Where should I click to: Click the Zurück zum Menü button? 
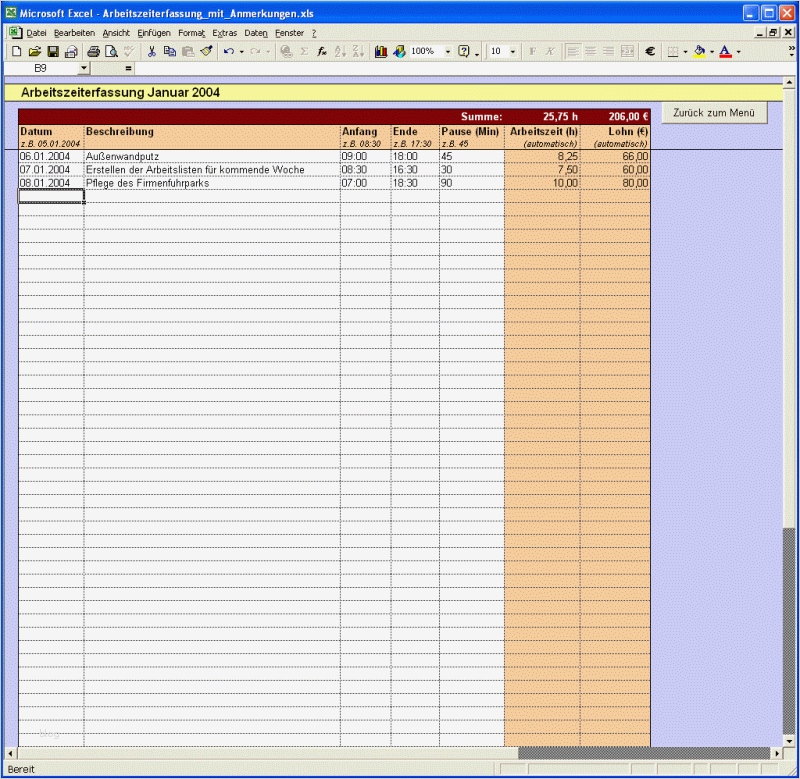713,113
